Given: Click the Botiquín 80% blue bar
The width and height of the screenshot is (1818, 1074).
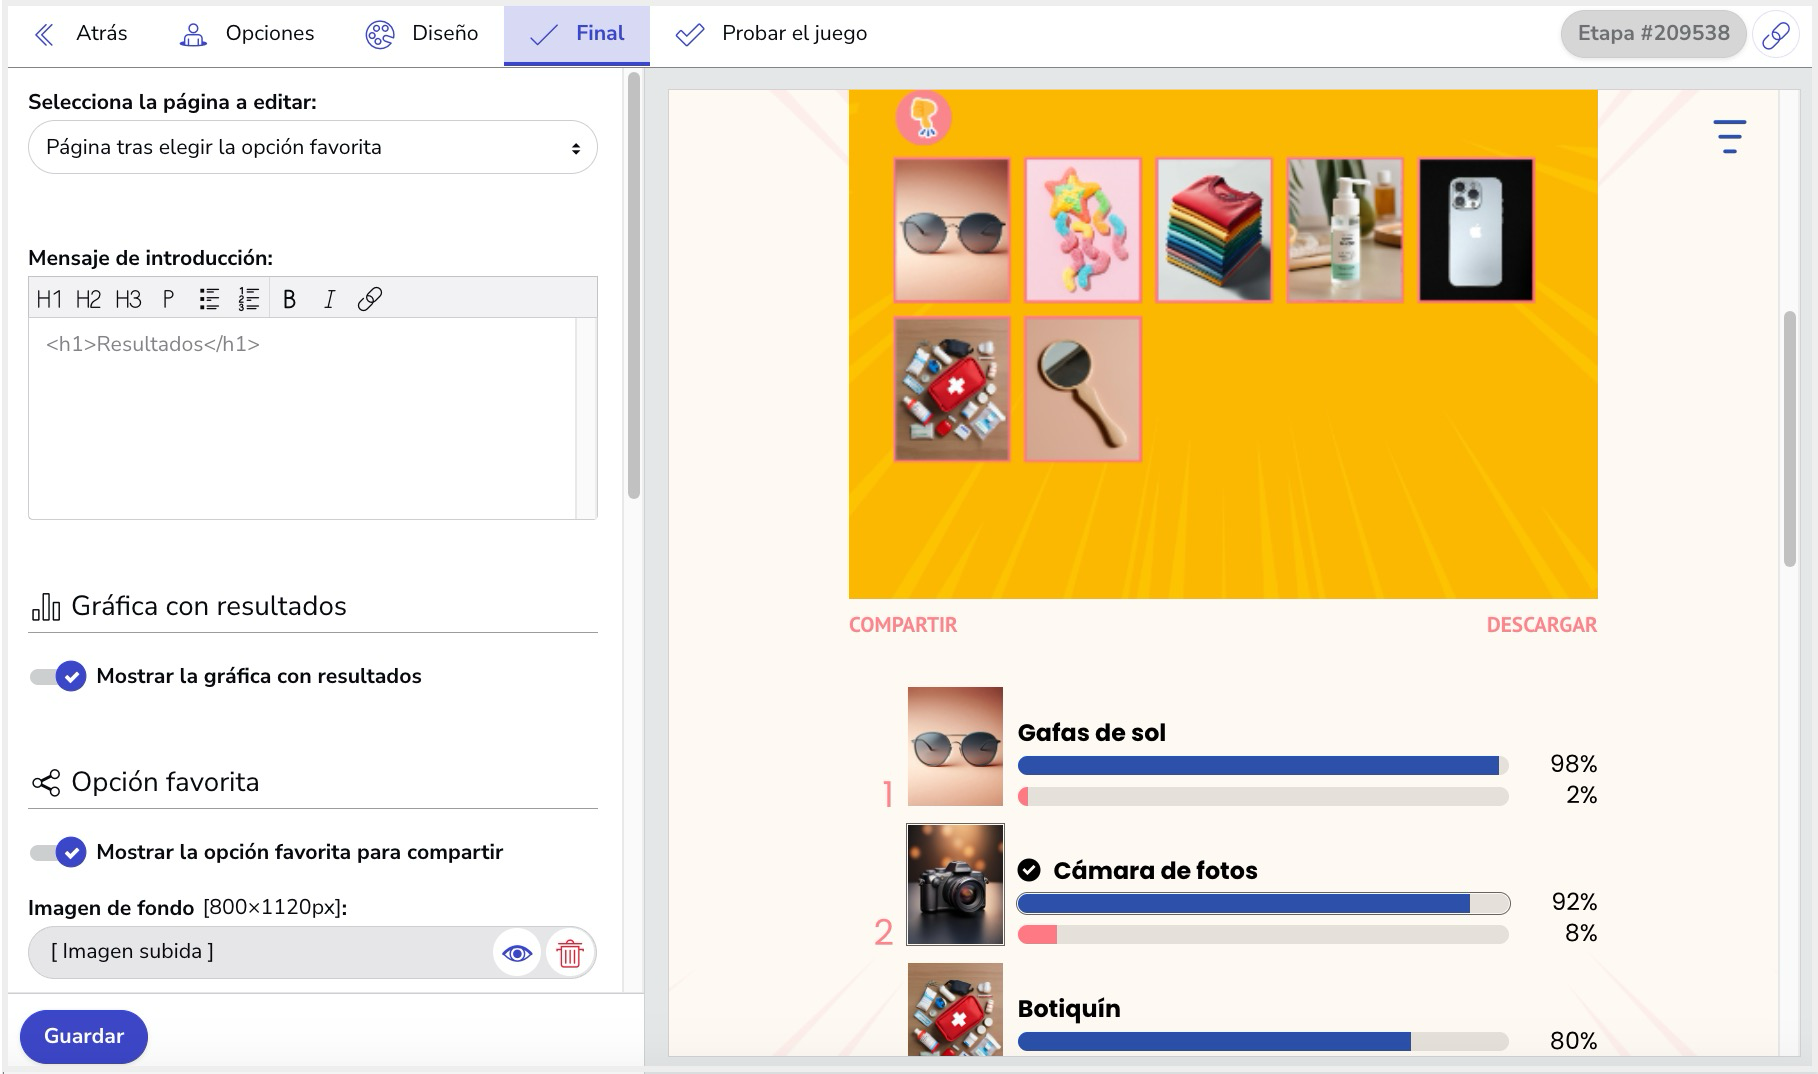Looking at the screenshot, I should (1214, 1042).
